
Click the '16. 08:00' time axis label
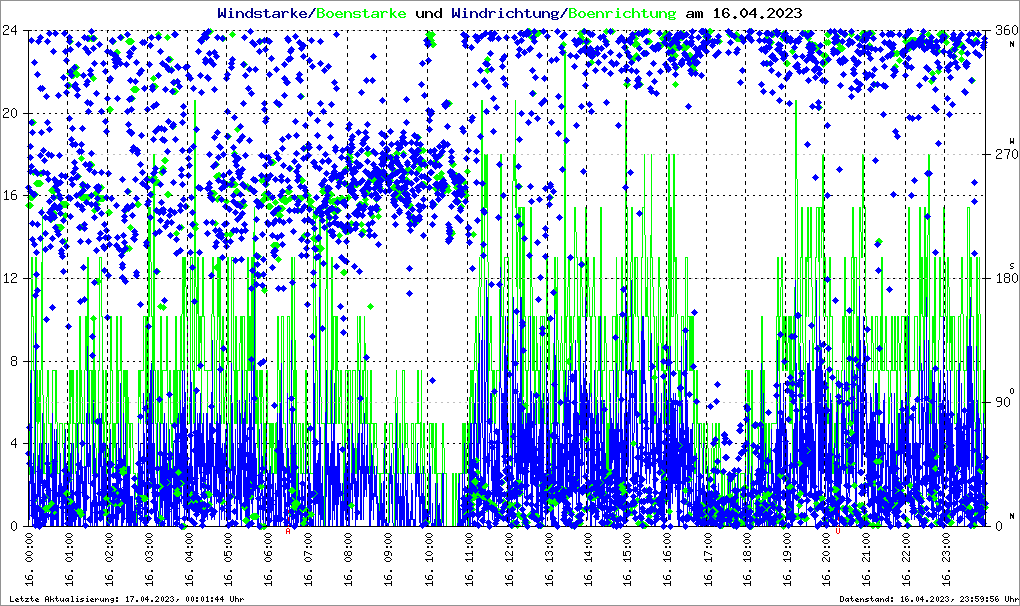[x=347, y=559]
